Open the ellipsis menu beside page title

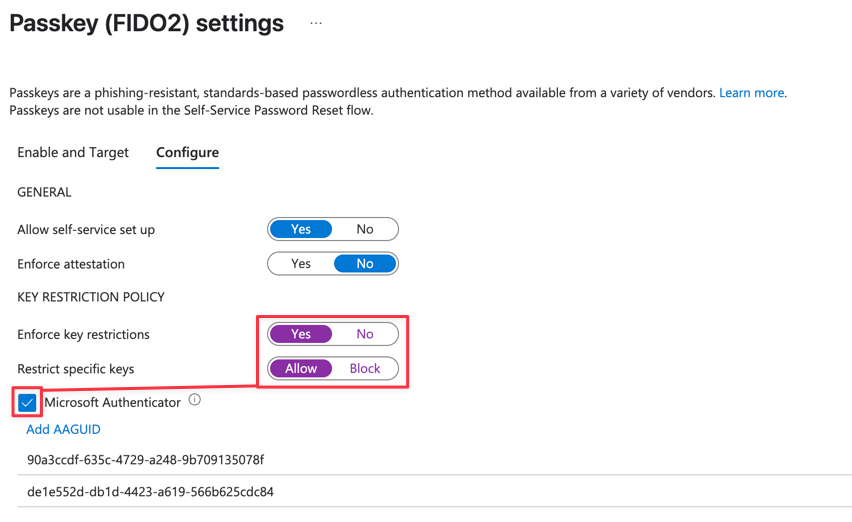click(x=316, y=23)
